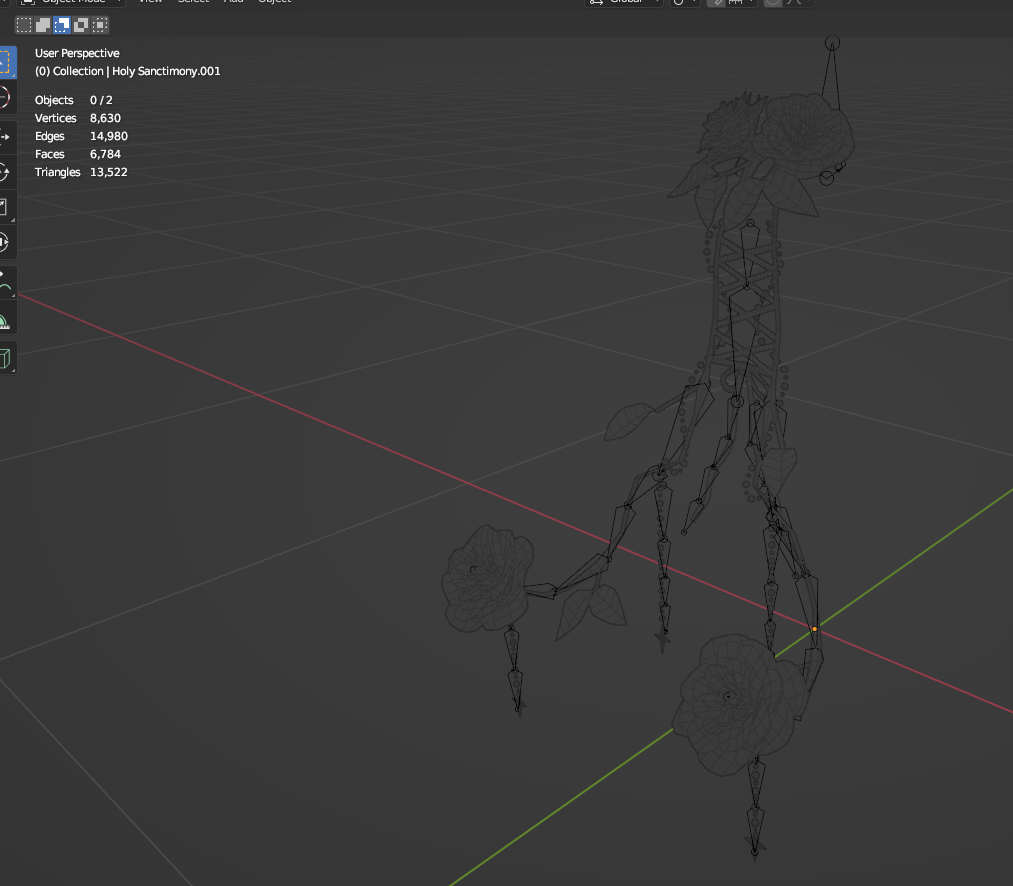Screen dimensions: 1013x886
Task: Activate the Annotate tool
Action: [x=6, y=282]
